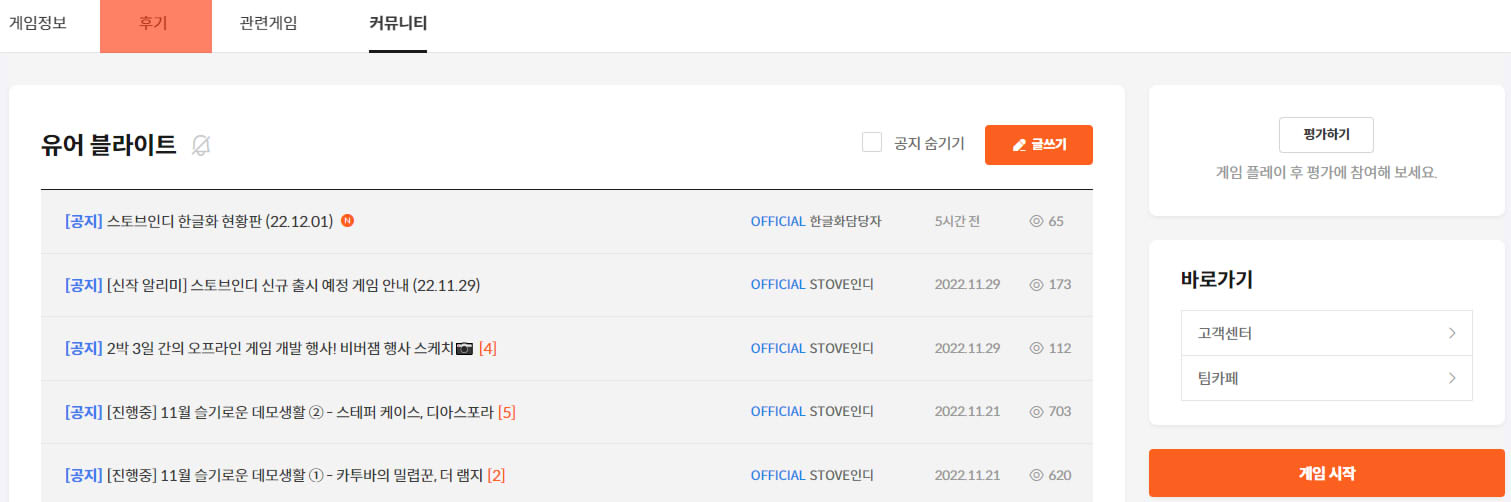1511x502 pixels.
Task: Go to the 게임정보 tab
Action: point(38,23)
